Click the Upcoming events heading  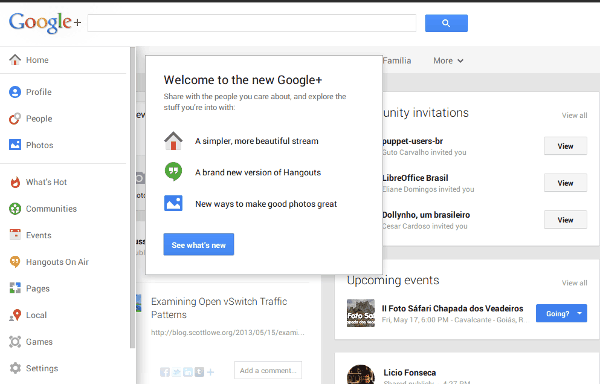393,280
